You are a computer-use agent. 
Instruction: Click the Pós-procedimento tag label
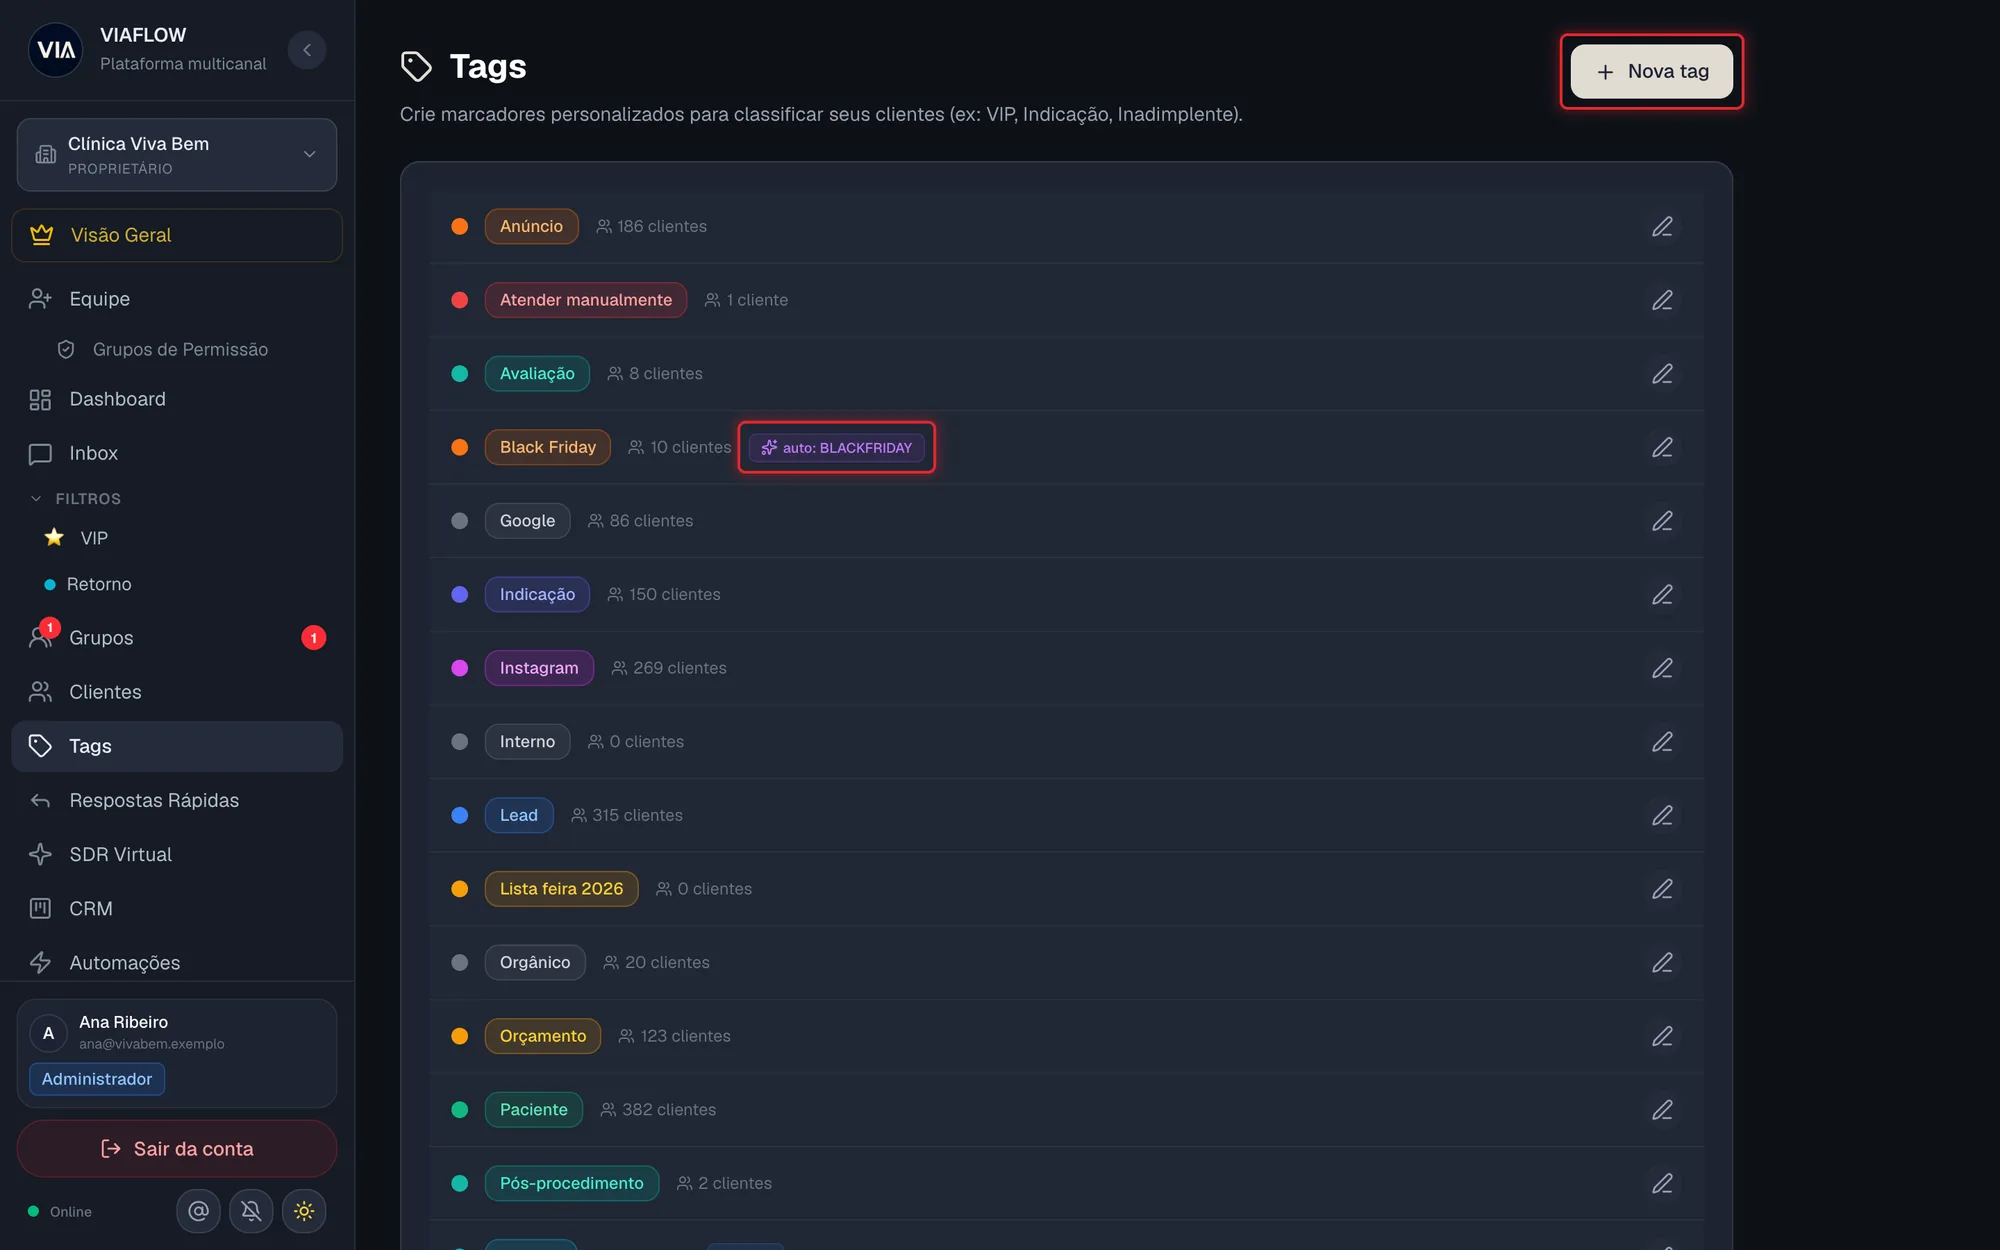tap(572, 1183)
